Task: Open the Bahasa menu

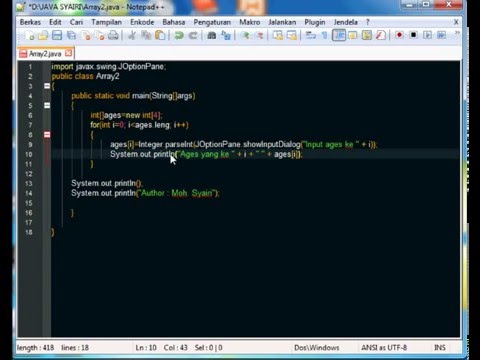Action: click(174, 22)
